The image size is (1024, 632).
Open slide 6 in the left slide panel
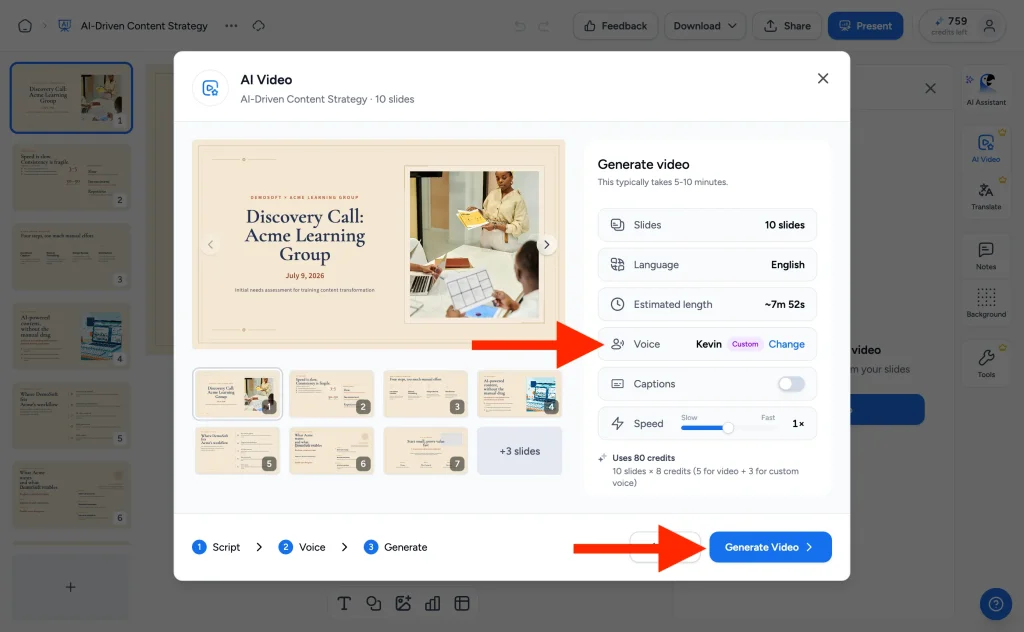(x=71, y=494)
